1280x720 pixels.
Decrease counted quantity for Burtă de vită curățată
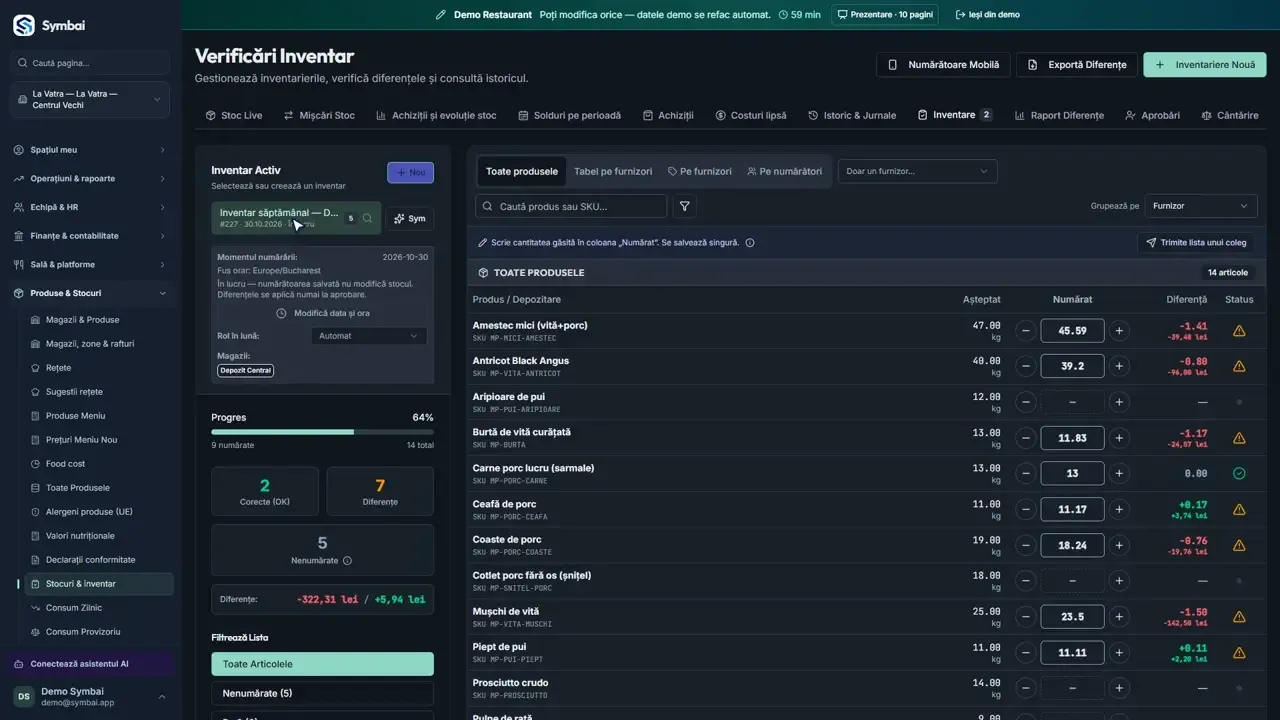1025,438
